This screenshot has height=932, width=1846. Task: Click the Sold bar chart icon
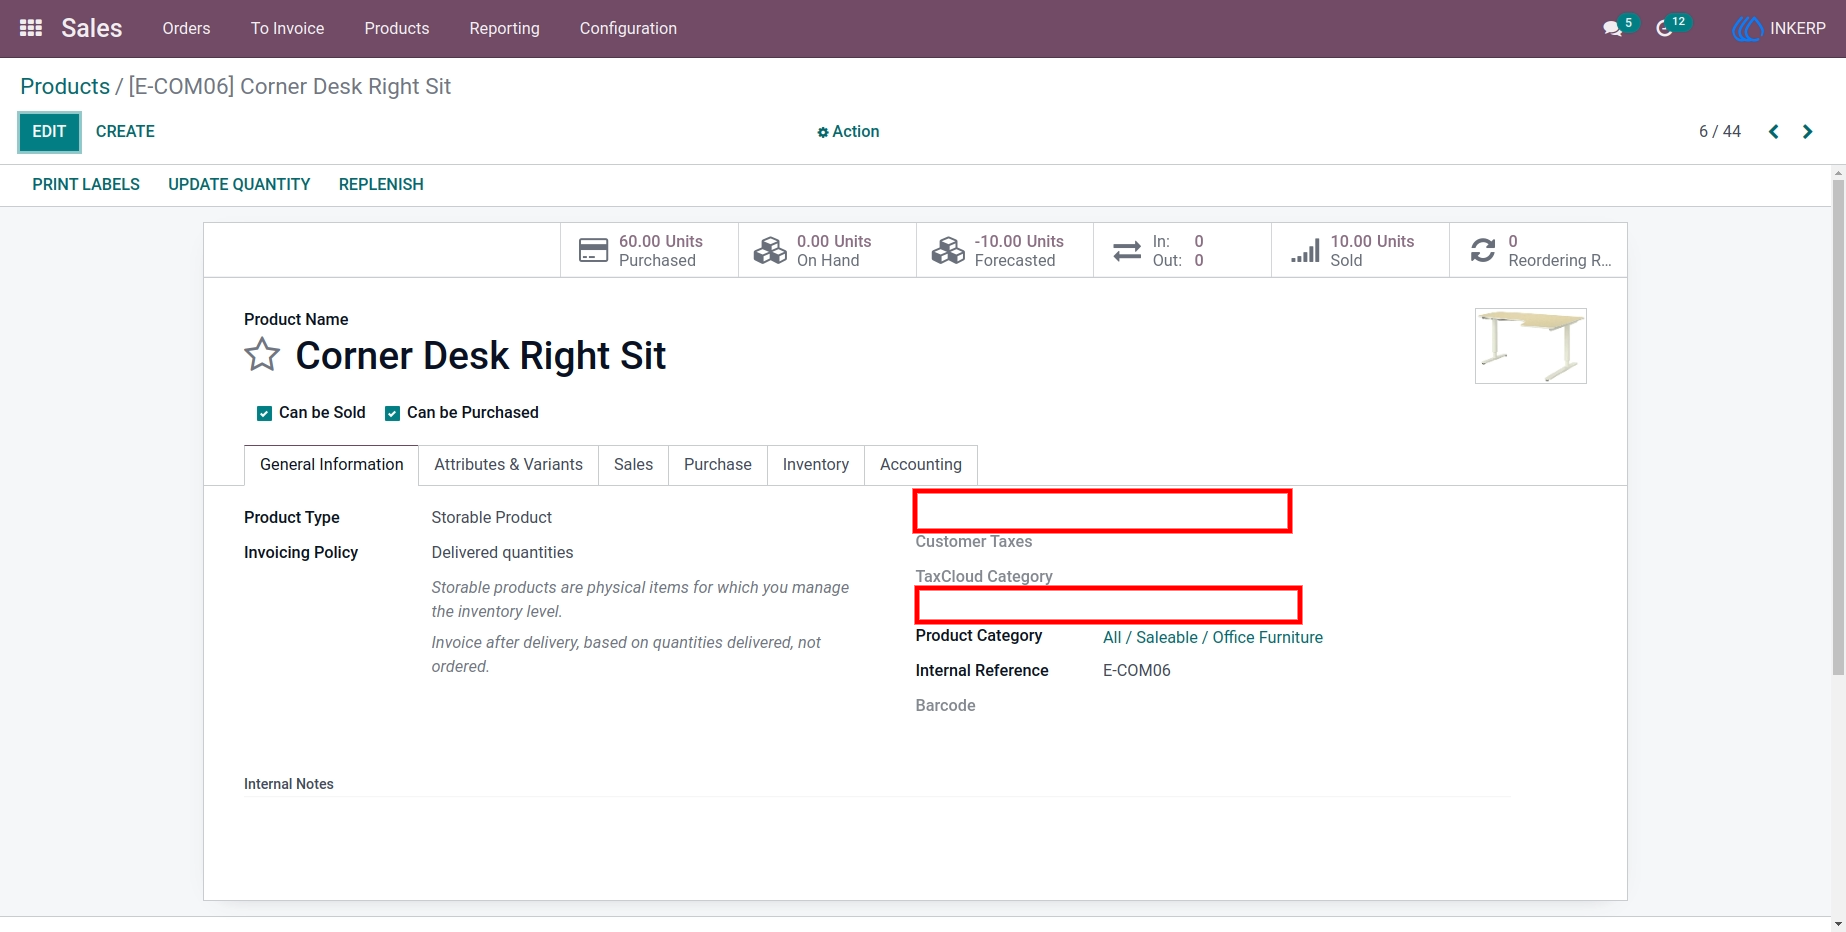tap(1305, 250)
